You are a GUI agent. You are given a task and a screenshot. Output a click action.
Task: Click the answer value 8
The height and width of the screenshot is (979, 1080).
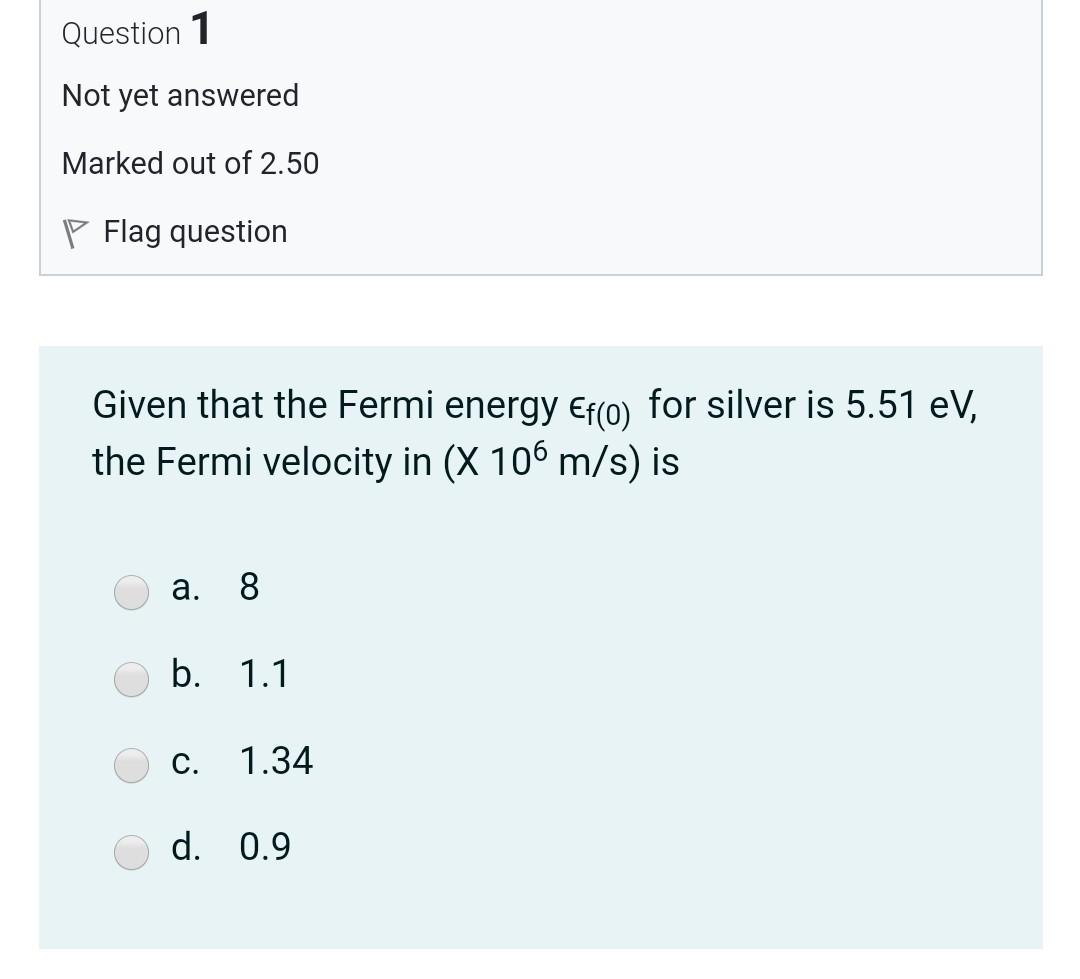pos(249,587)
